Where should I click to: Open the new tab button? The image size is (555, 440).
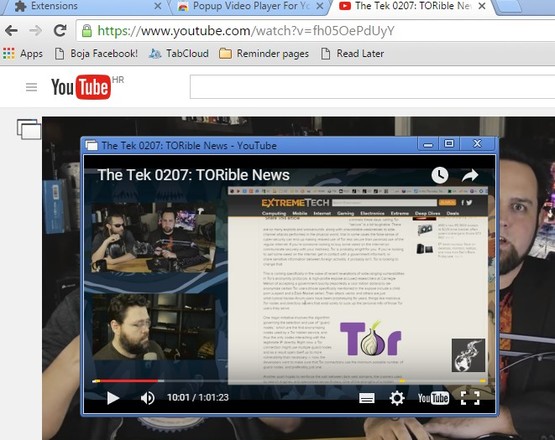(508, 6)
